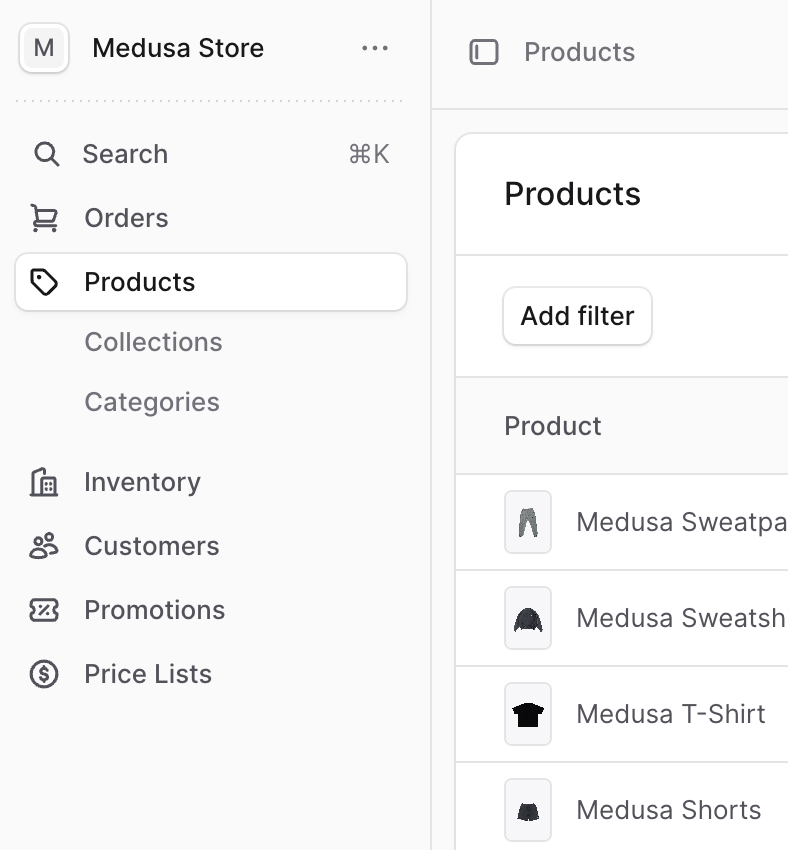Click the Orders shopping cart icon
The image size is (788, 850).
coord(44,218)
